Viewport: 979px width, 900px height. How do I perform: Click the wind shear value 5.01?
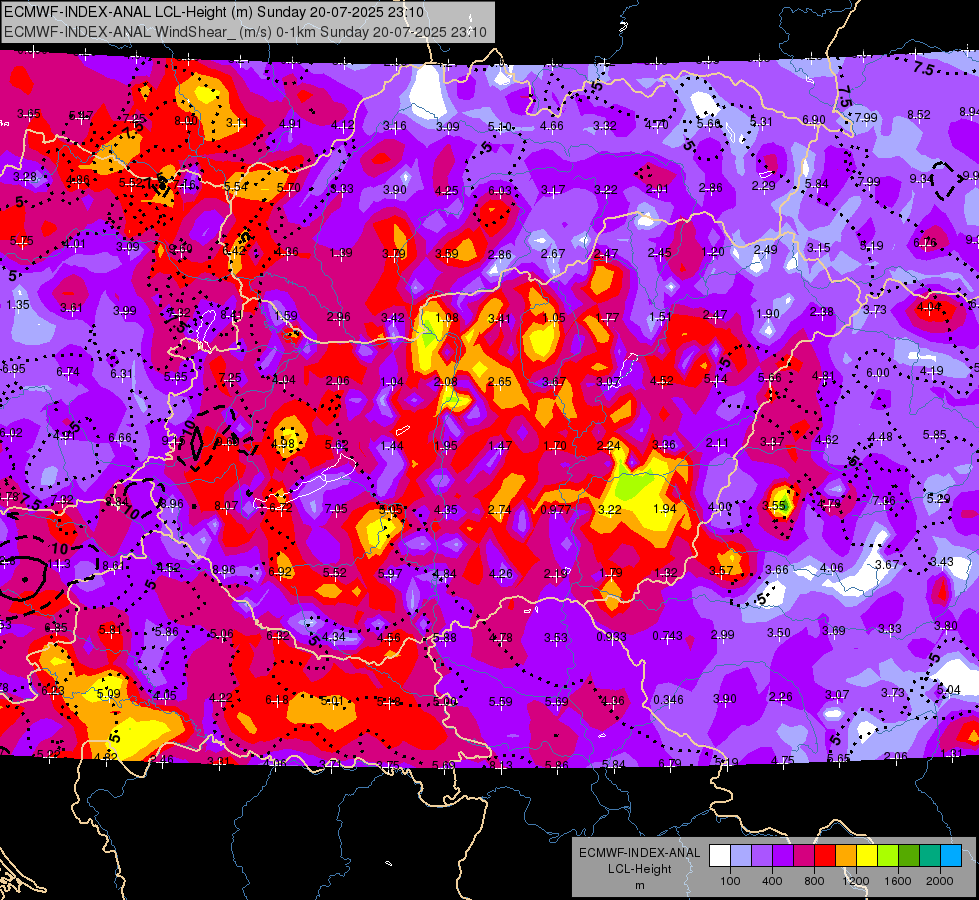coord(332,701)
